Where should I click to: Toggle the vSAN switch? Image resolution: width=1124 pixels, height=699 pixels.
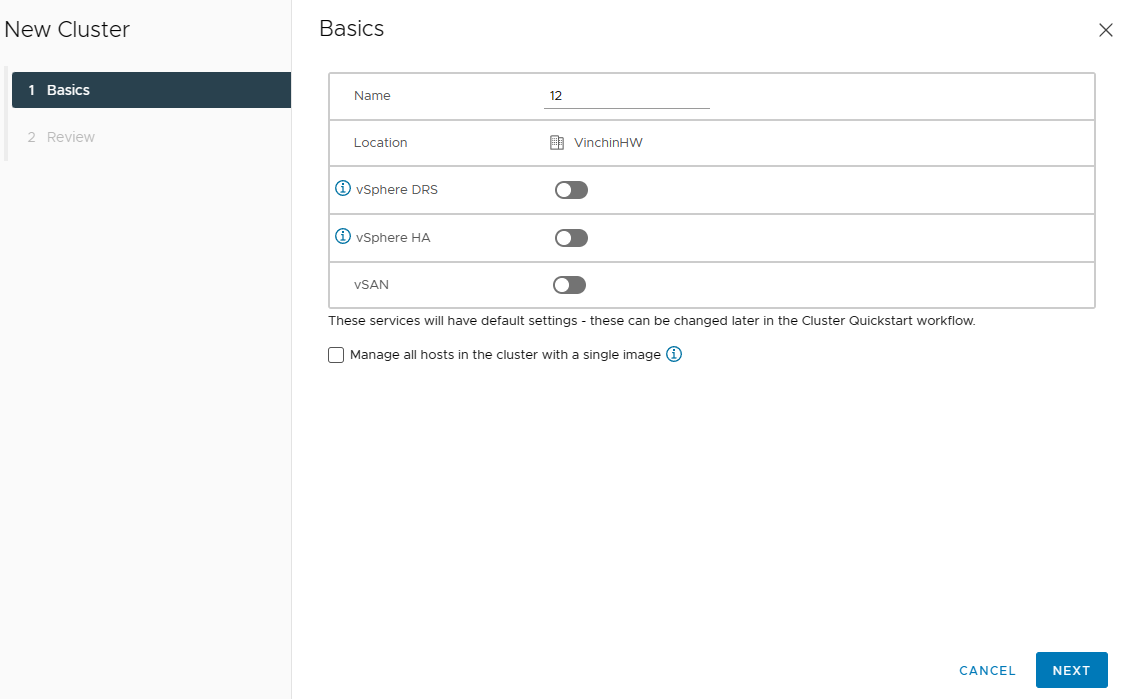[569, 285]
